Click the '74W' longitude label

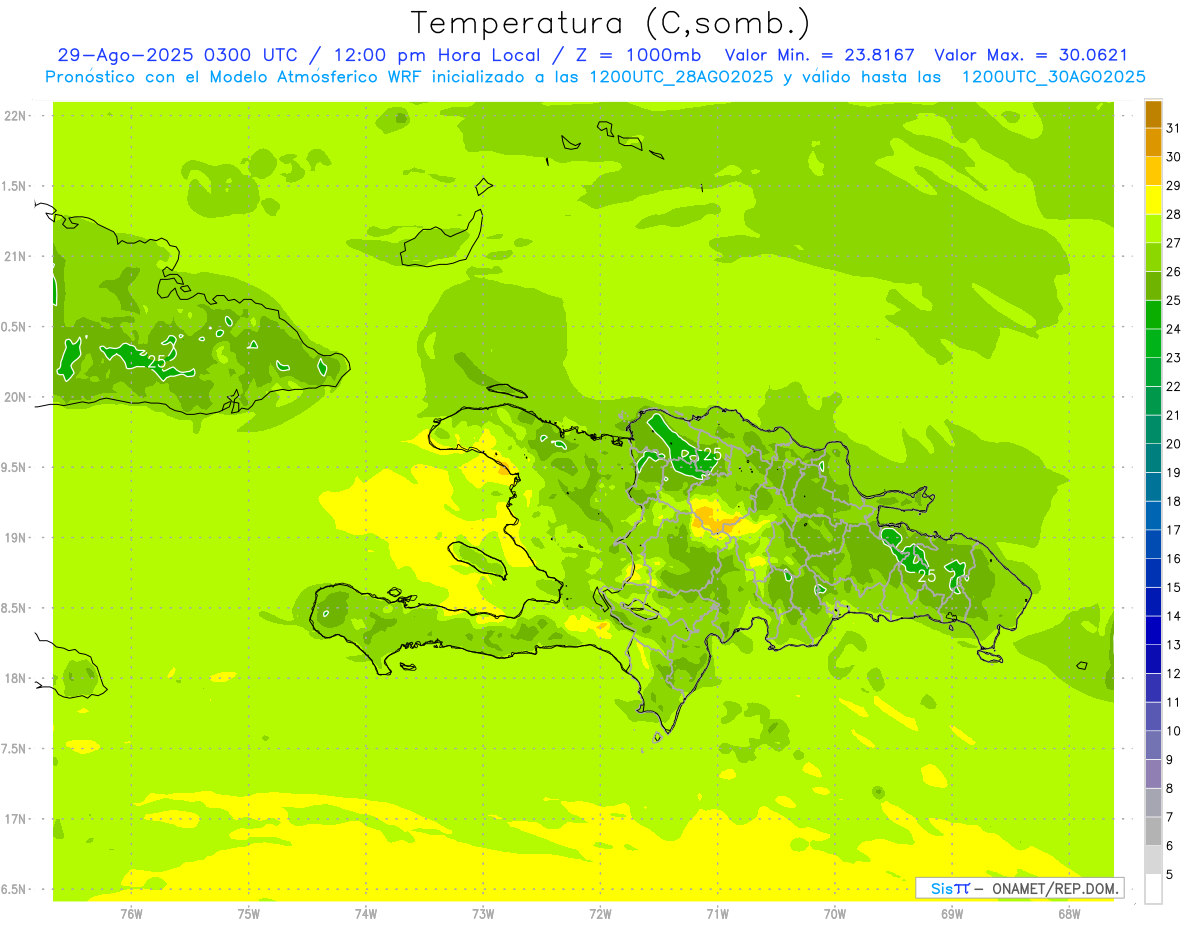tap(366, 914)
